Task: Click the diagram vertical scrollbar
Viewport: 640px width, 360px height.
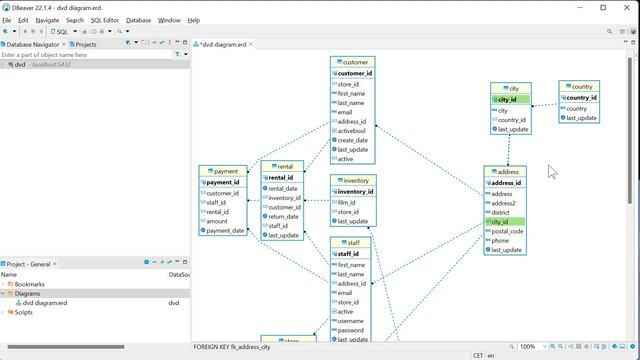Action: [x=630, y=131]
